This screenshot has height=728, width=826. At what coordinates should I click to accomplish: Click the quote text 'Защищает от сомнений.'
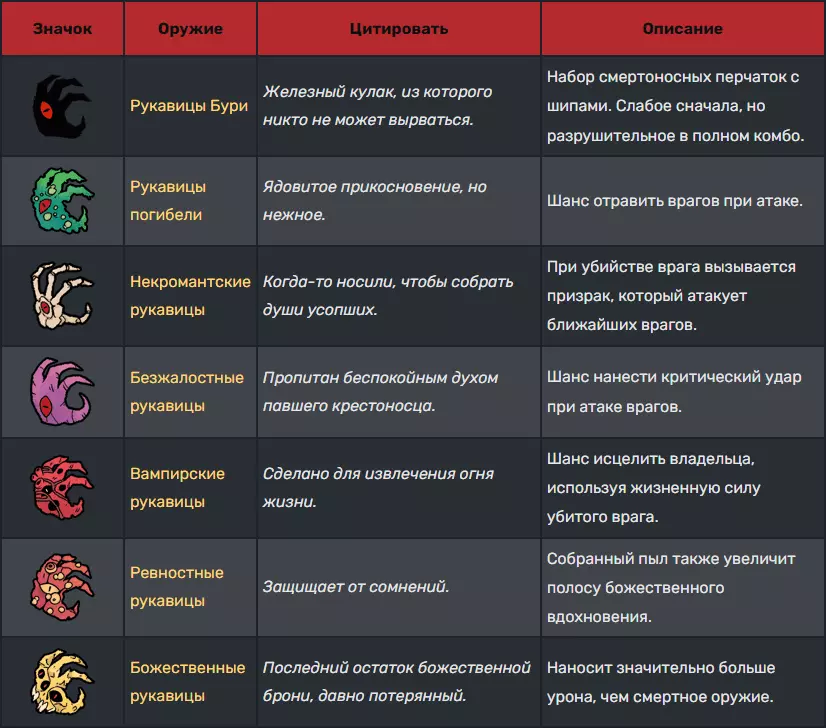click(x=356, y=587)
